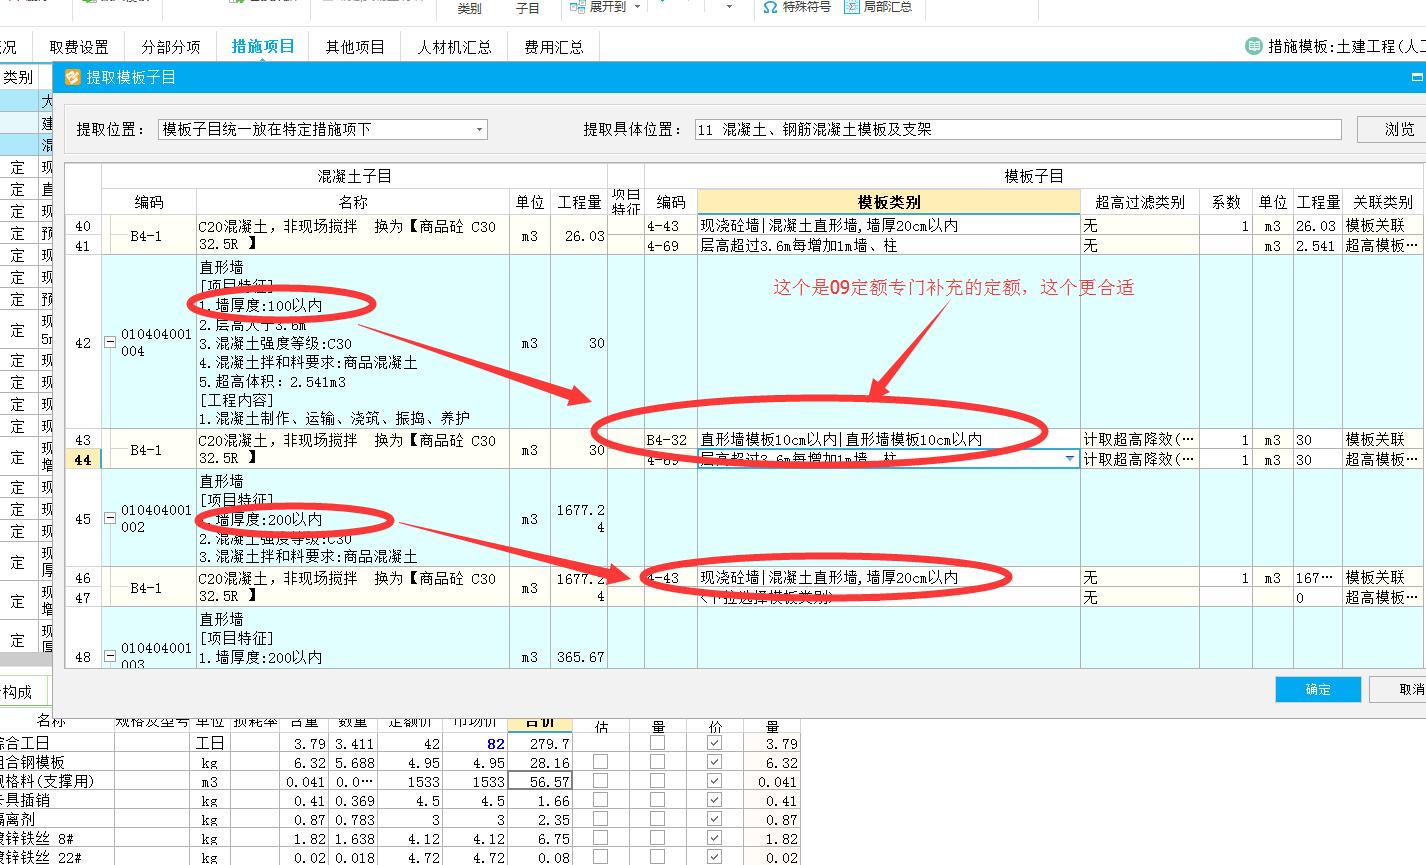Image resolution: width=1426 pixels, height=865 pixels.
Task: Toggle second-column checkbox in the 6.32 kg row
Action: (657, 762)
